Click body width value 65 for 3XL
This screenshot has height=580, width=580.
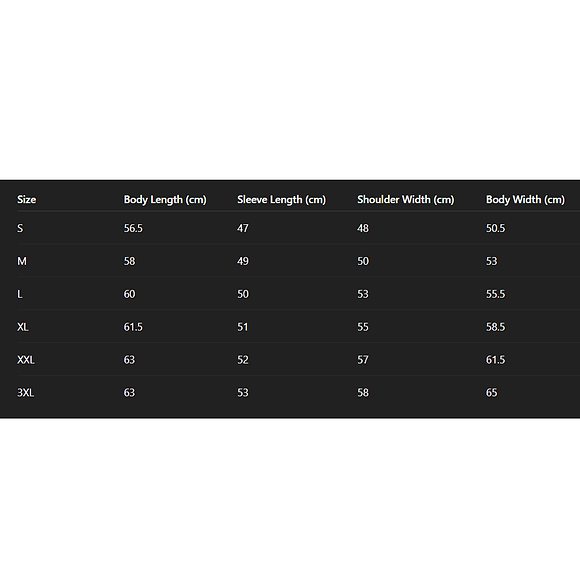pos(492,392)
